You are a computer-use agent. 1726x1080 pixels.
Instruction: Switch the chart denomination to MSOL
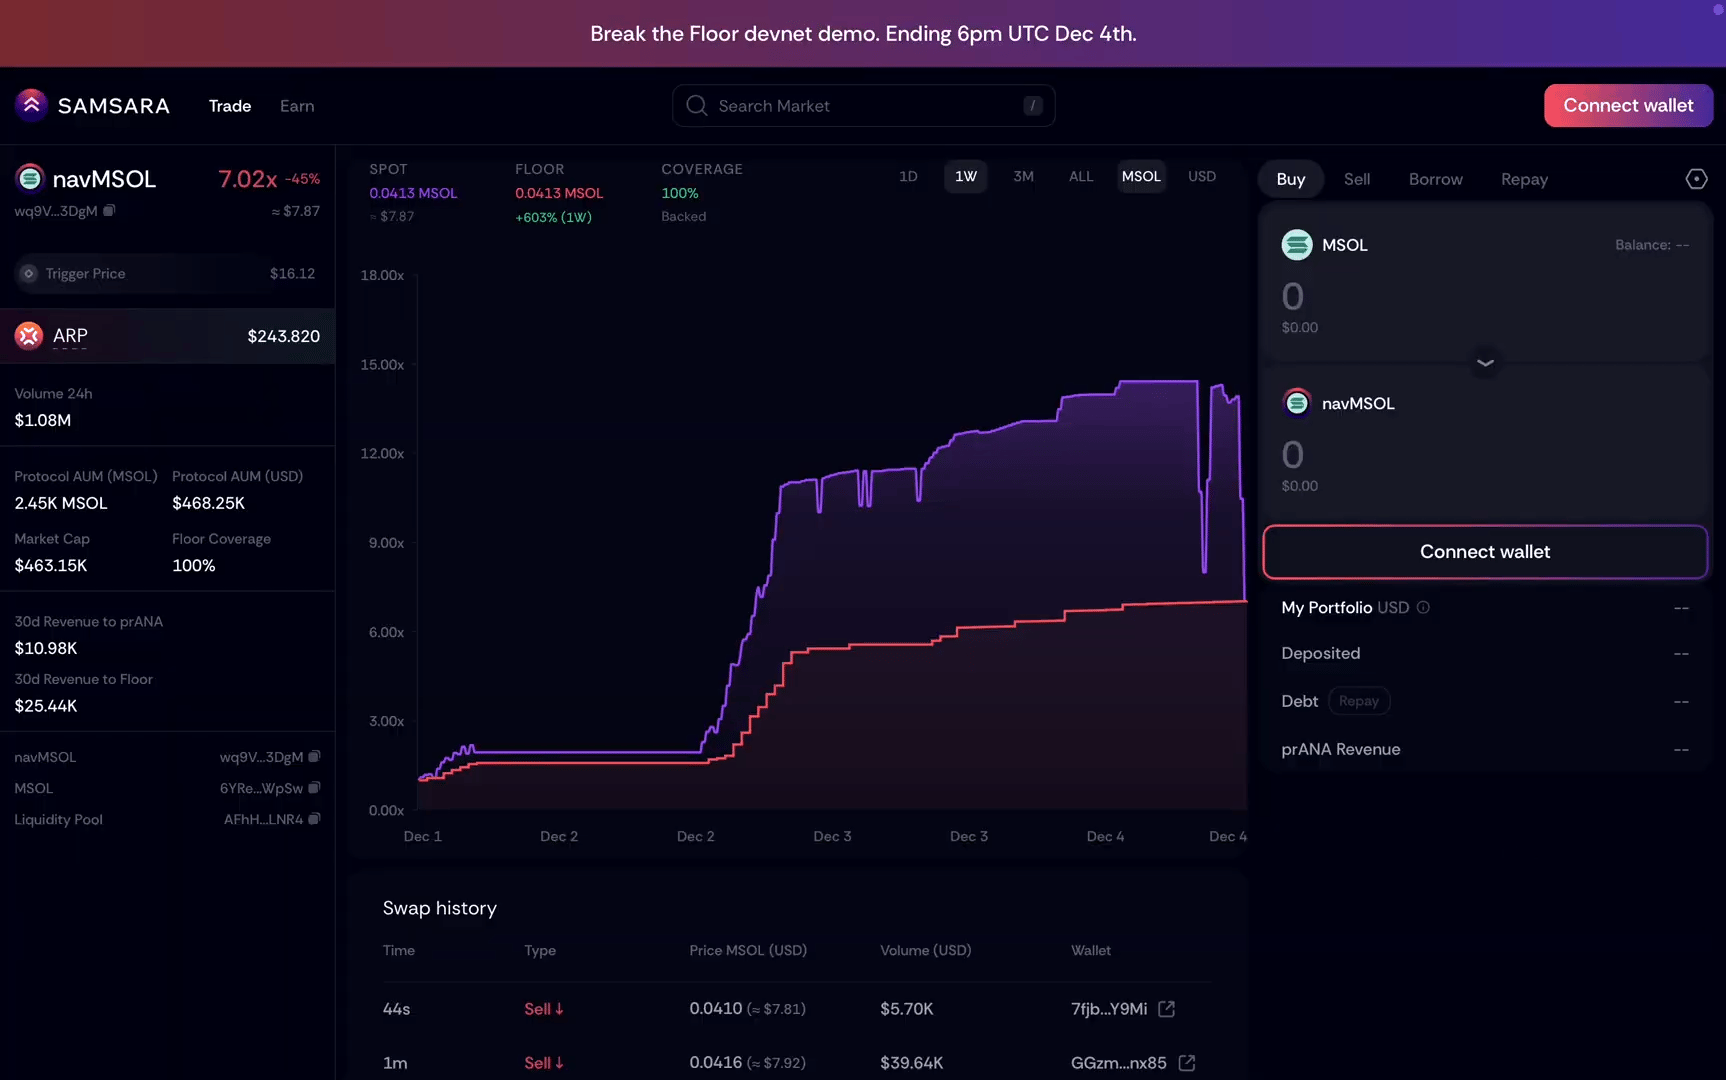[1141, 176]
